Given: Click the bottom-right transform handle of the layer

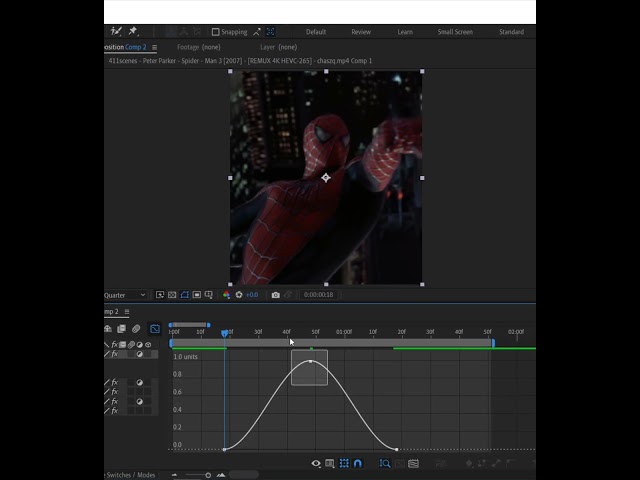Looking at the screenshot, I should point(422,284).
